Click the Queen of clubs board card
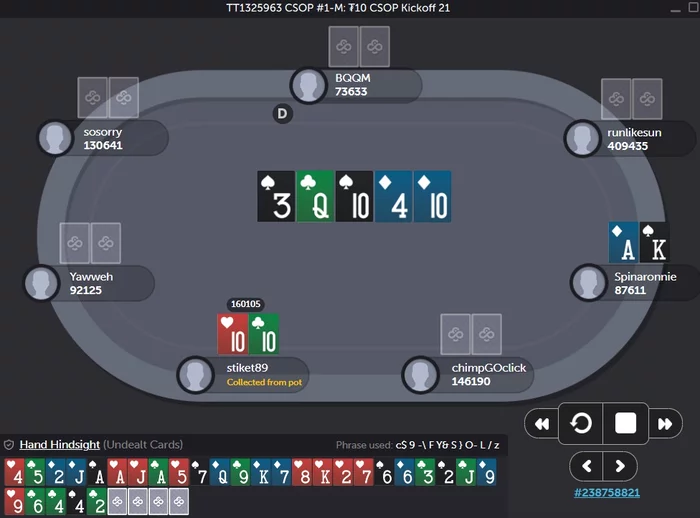This screenshot has width=700, height=518. pyautogui.click(x=315, y=196)
